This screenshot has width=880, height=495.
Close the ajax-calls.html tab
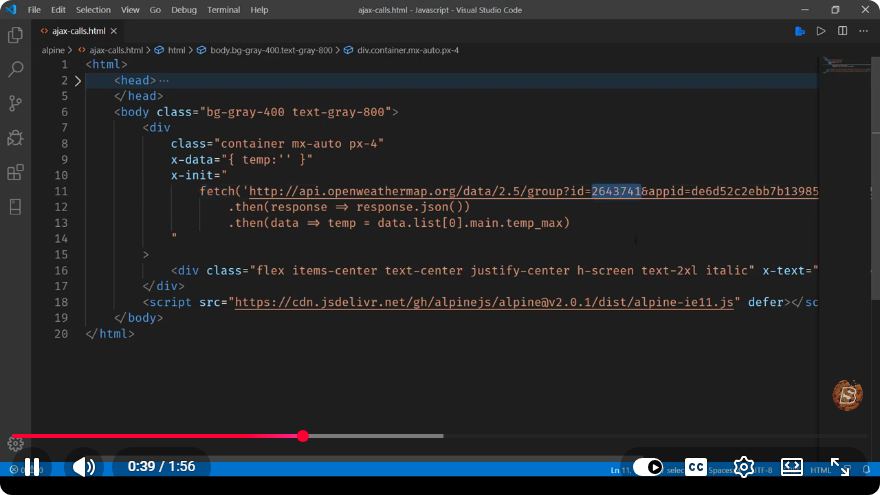(114, 31)
